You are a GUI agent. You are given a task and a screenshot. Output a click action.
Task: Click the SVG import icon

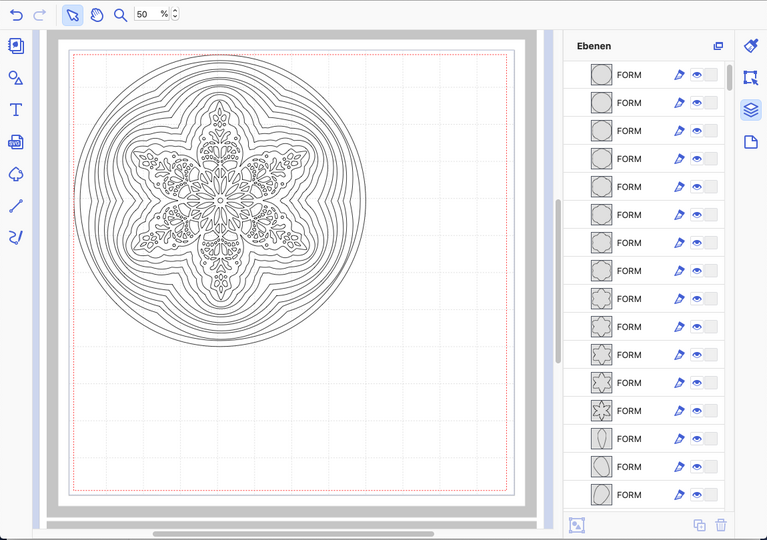[16, 142]
